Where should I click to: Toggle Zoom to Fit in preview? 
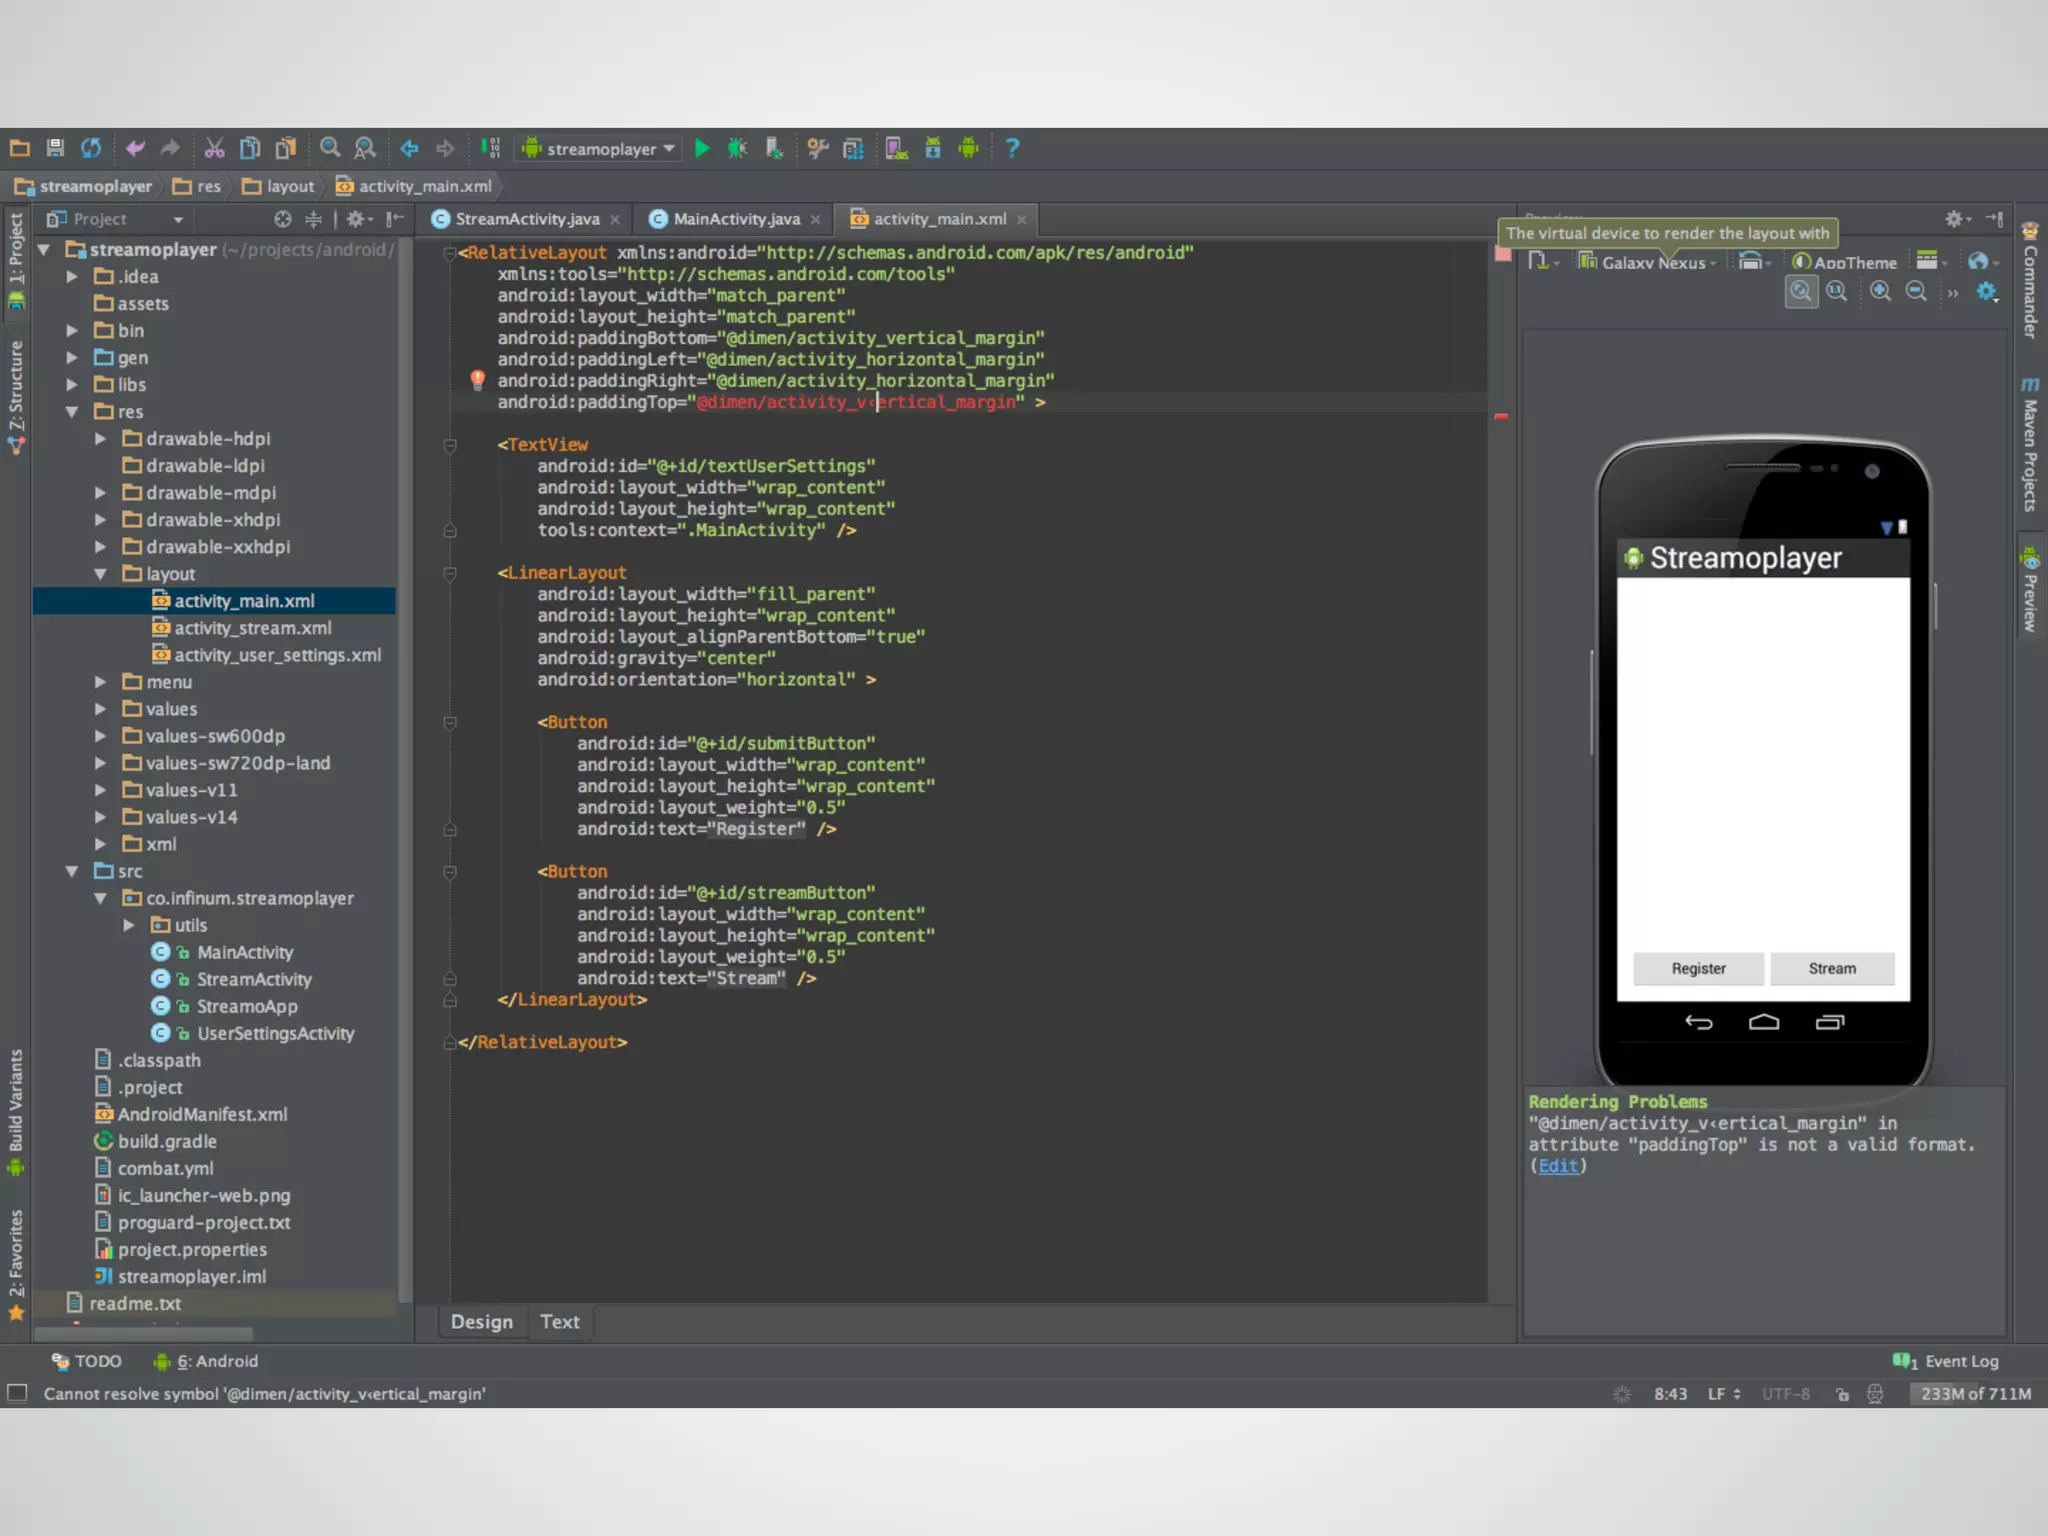[x=1801, y=291]
